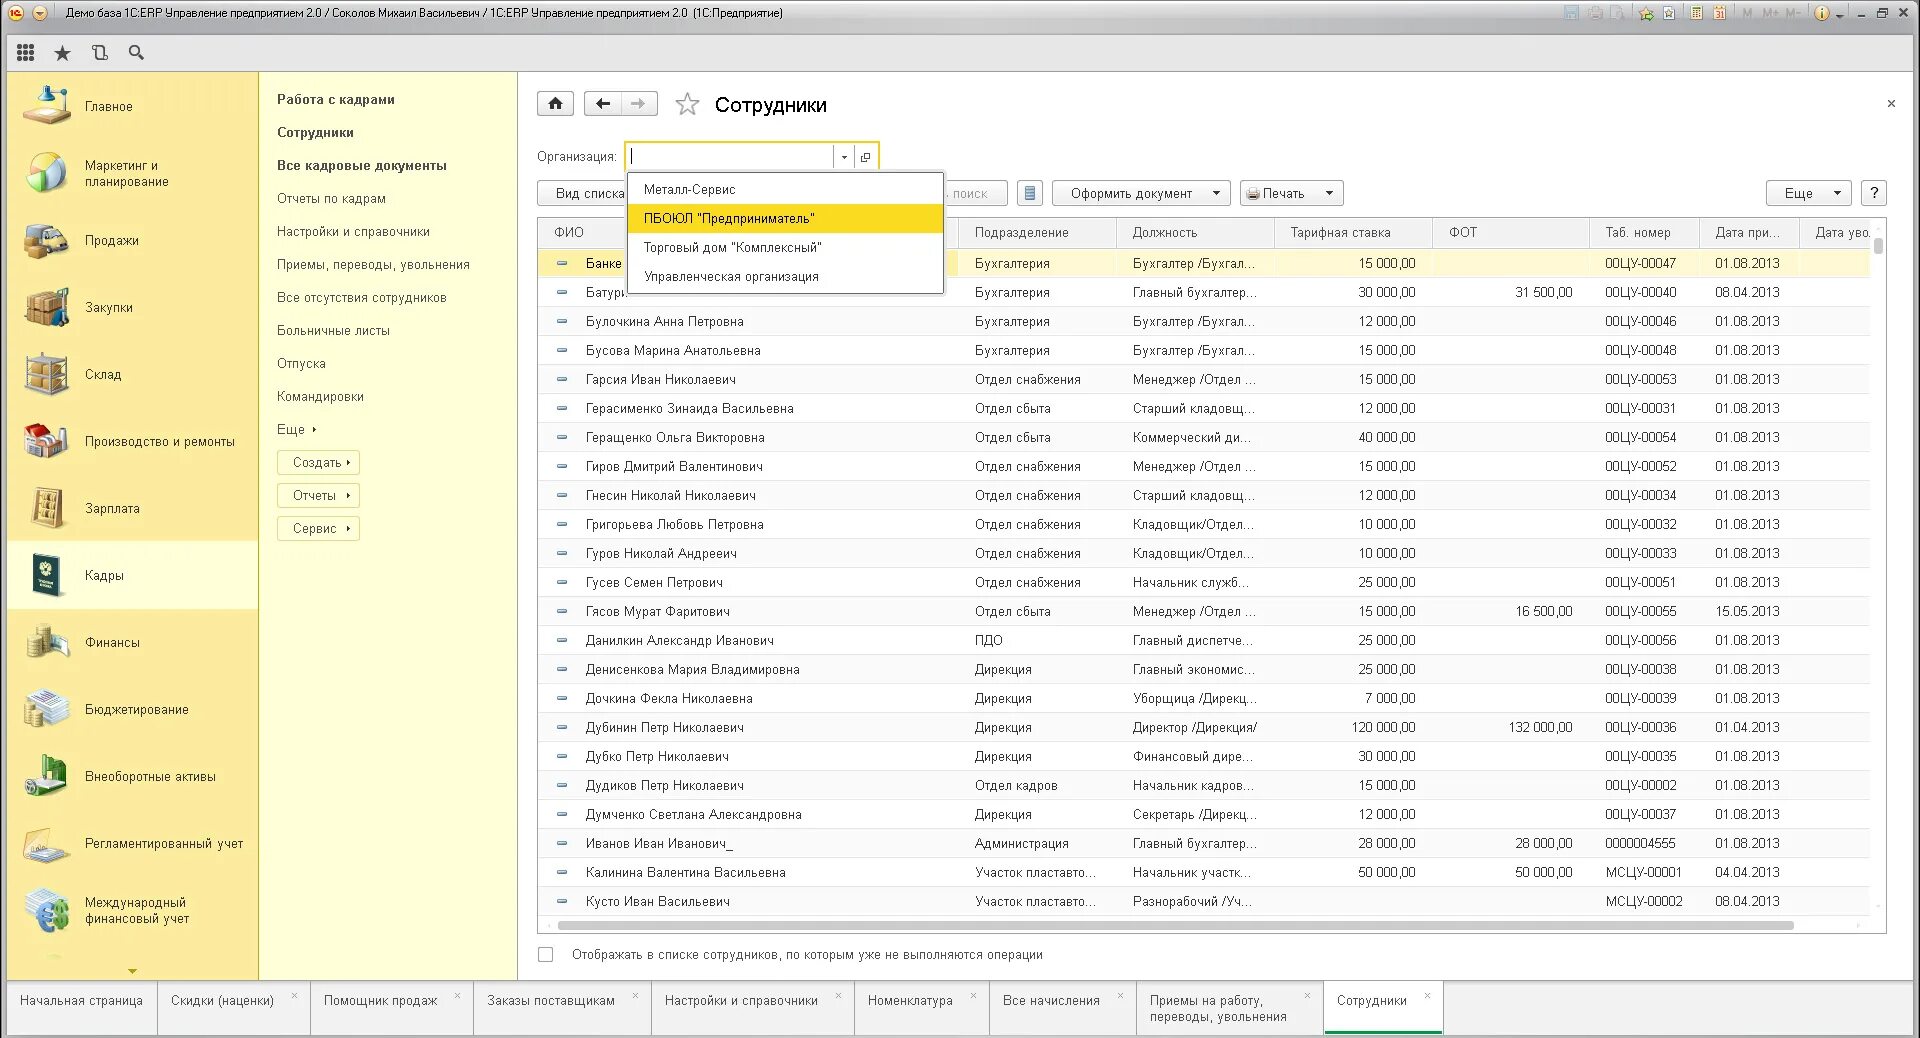This screenshot has height=1038, width=1920.
Task: Toggle show employees without operations checkbox
Action: click(546, 955)
